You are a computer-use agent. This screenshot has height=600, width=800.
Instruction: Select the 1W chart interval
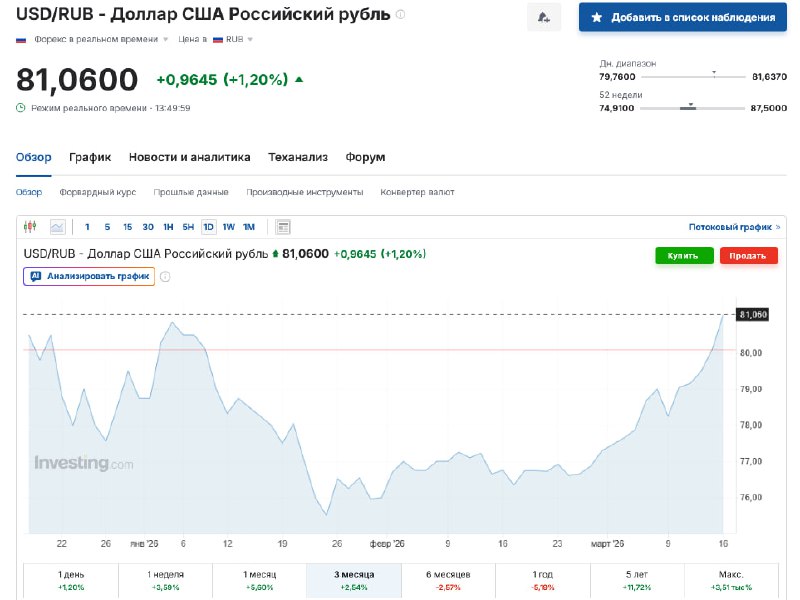pyautogui.click(x=228, y=227)
